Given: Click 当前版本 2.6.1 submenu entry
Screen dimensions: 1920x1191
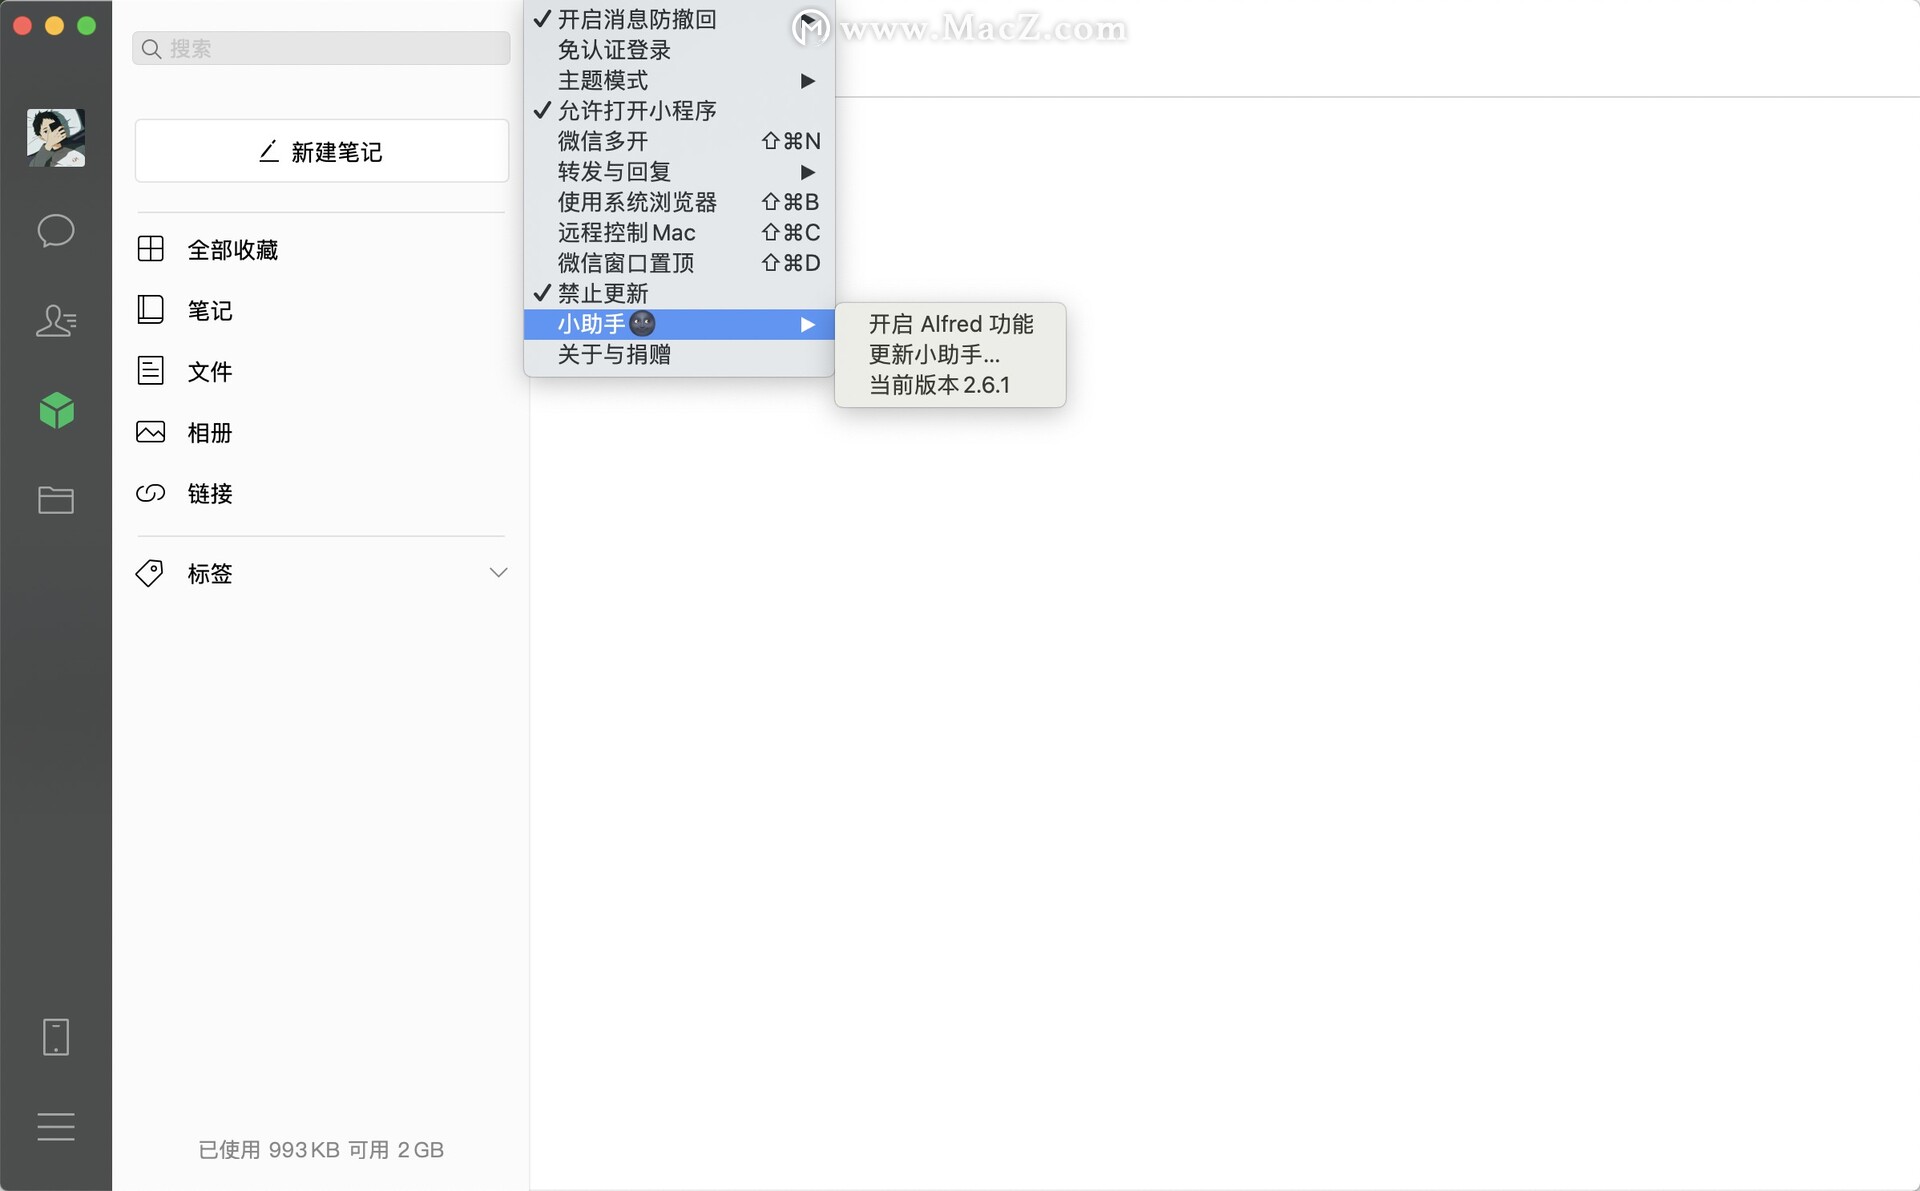Looking at the screenshot, I should click(x=950, y=385).
